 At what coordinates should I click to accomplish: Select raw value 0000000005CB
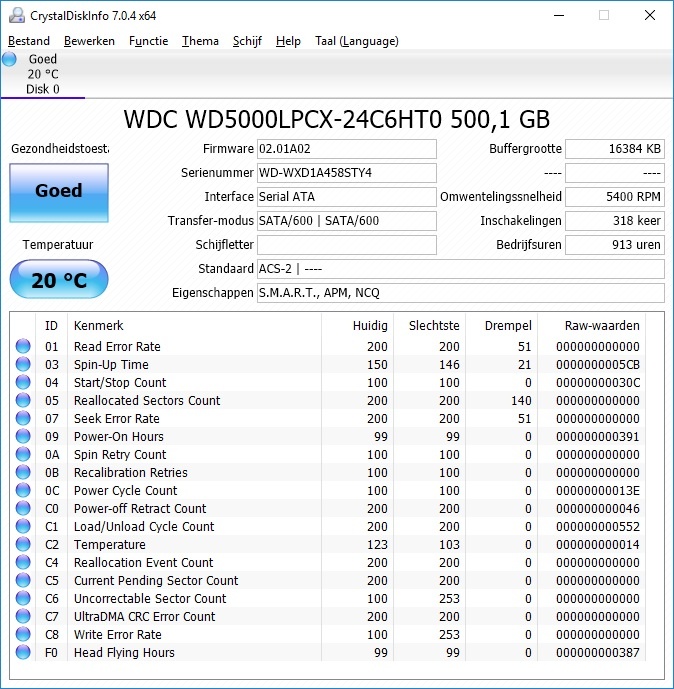point(598,365)
